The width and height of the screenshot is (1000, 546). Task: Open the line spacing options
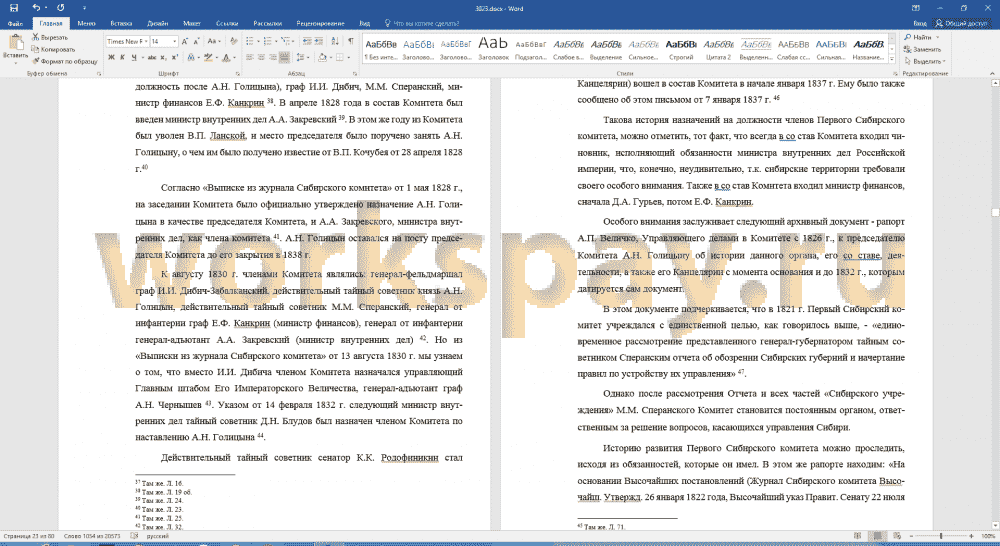[x=303, y=57]
